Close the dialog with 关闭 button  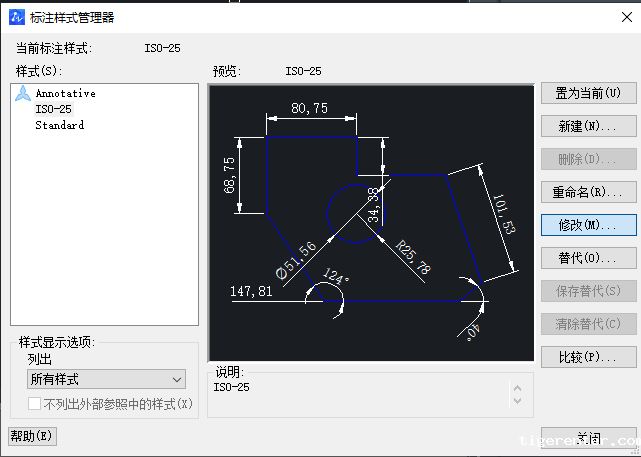(x=587, y=437)
